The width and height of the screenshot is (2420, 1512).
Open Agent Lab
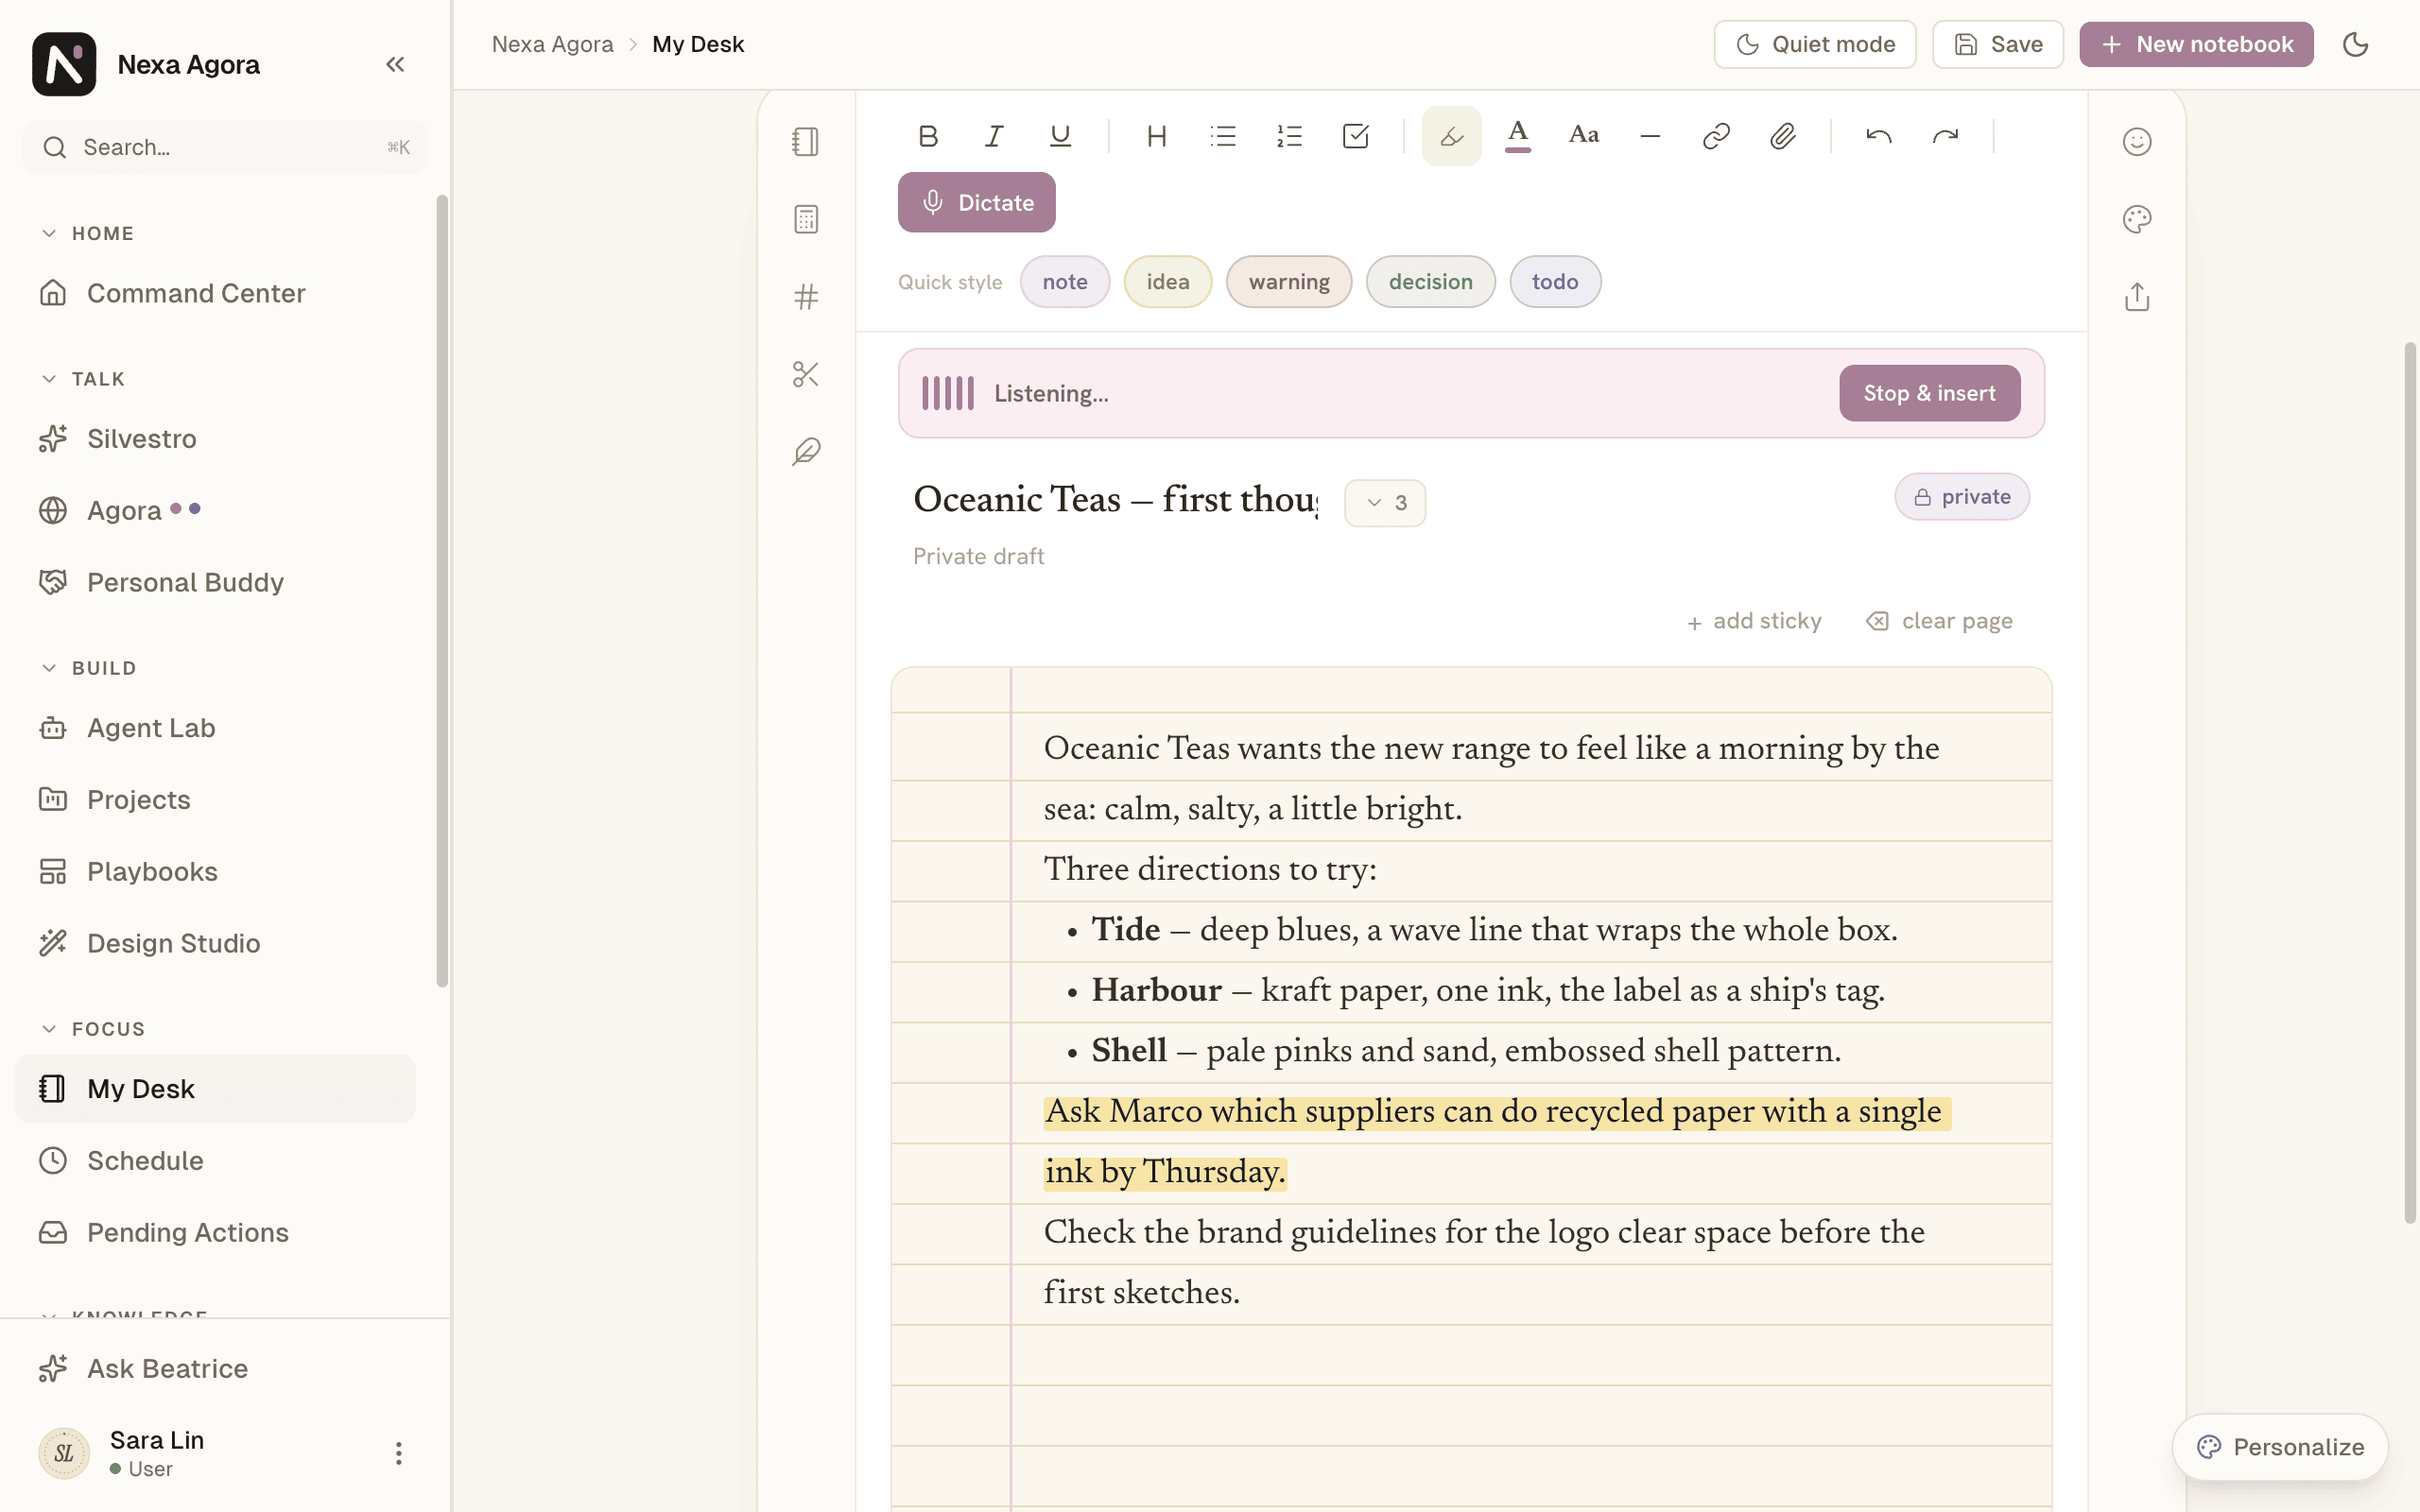(215, 728)
